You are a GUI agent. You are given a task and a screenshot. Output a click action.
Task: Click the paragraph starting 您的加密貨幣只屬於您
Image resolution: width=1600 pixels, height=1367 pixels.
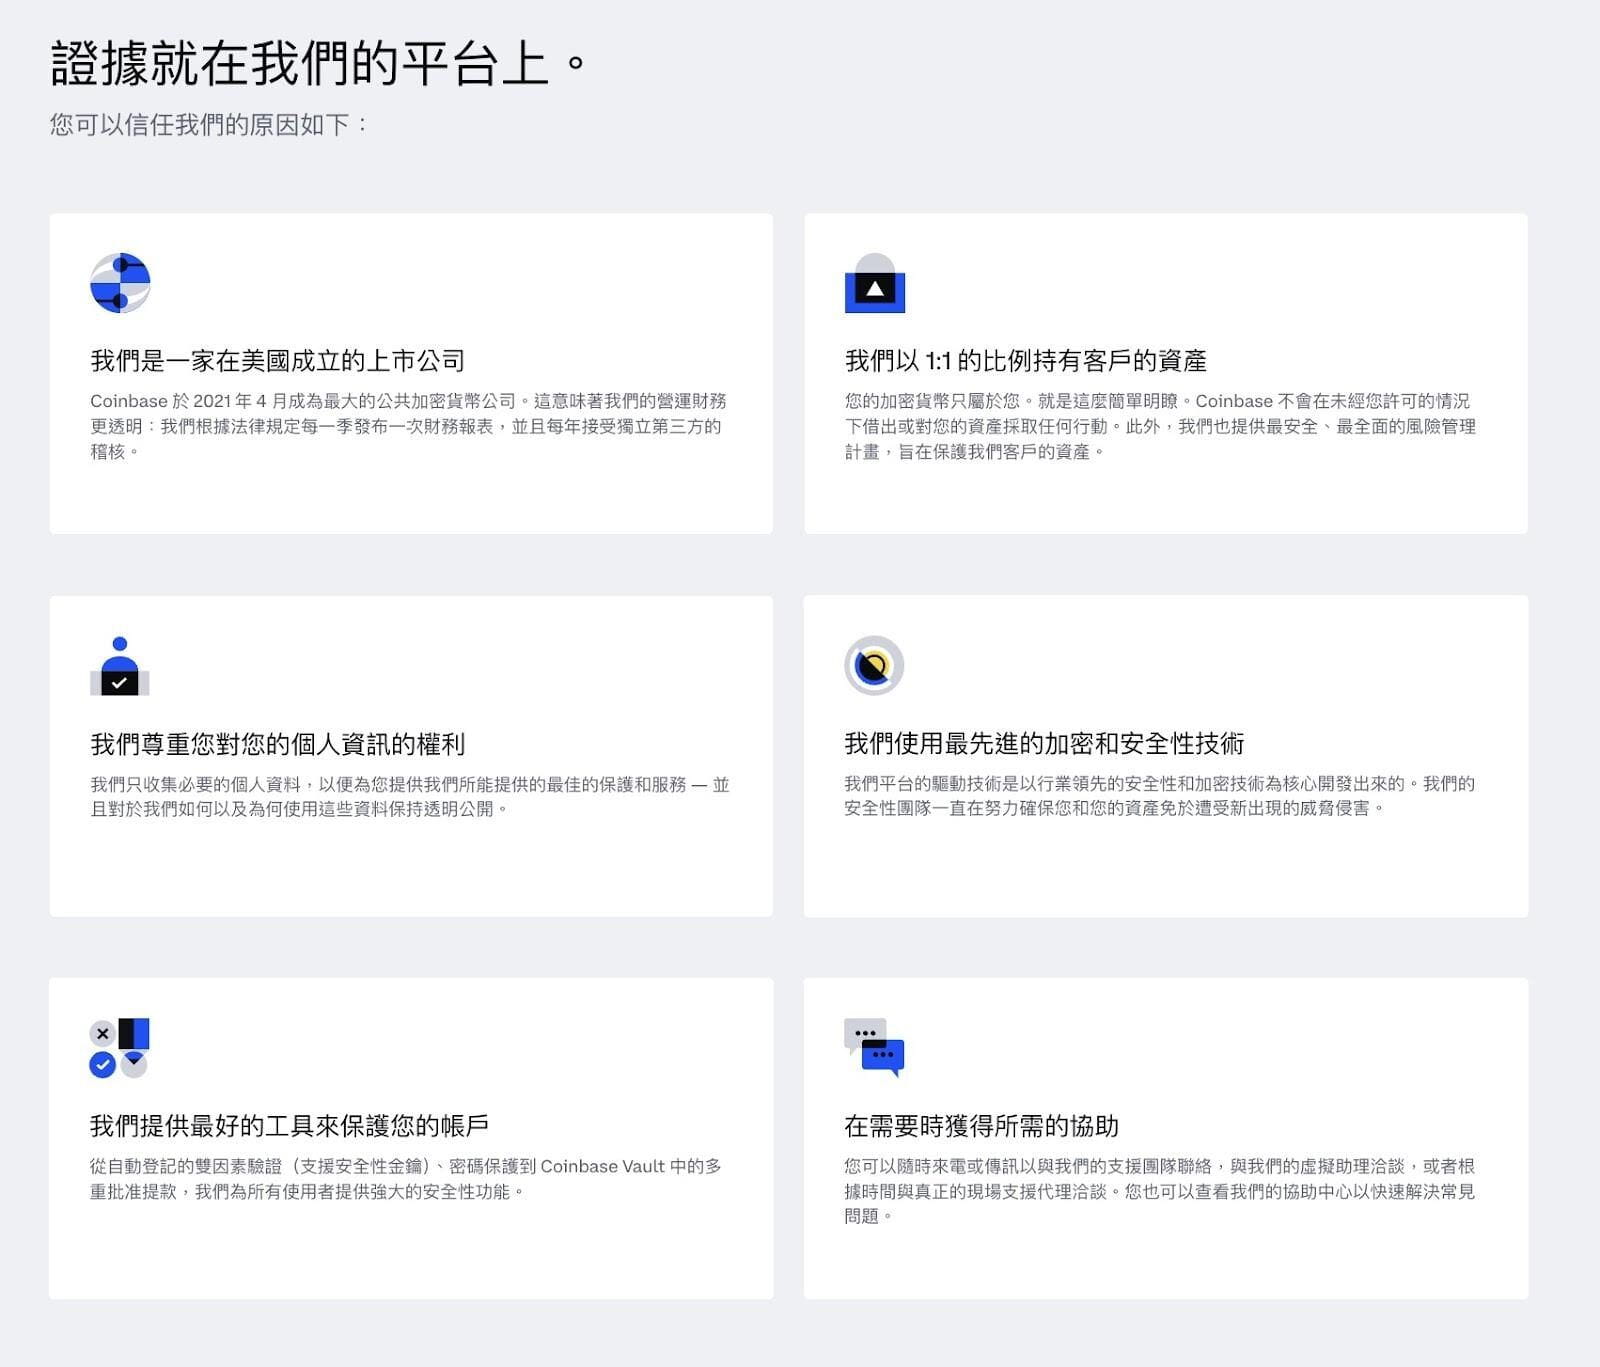click(x=1160, y=426)
